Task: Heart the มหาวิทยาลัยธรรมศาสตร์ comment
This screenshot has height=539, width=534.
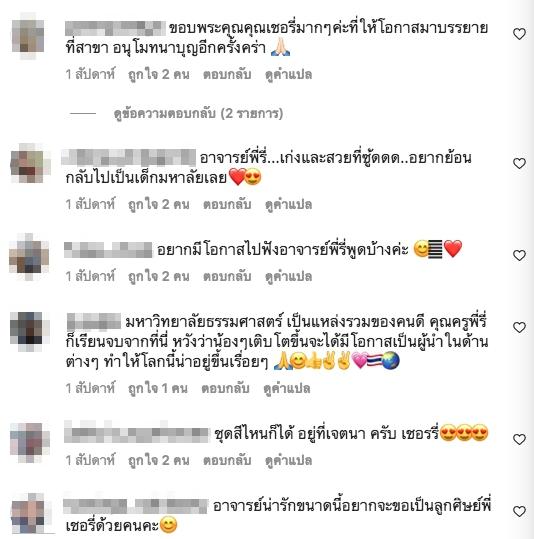Action: click(519, 327)
